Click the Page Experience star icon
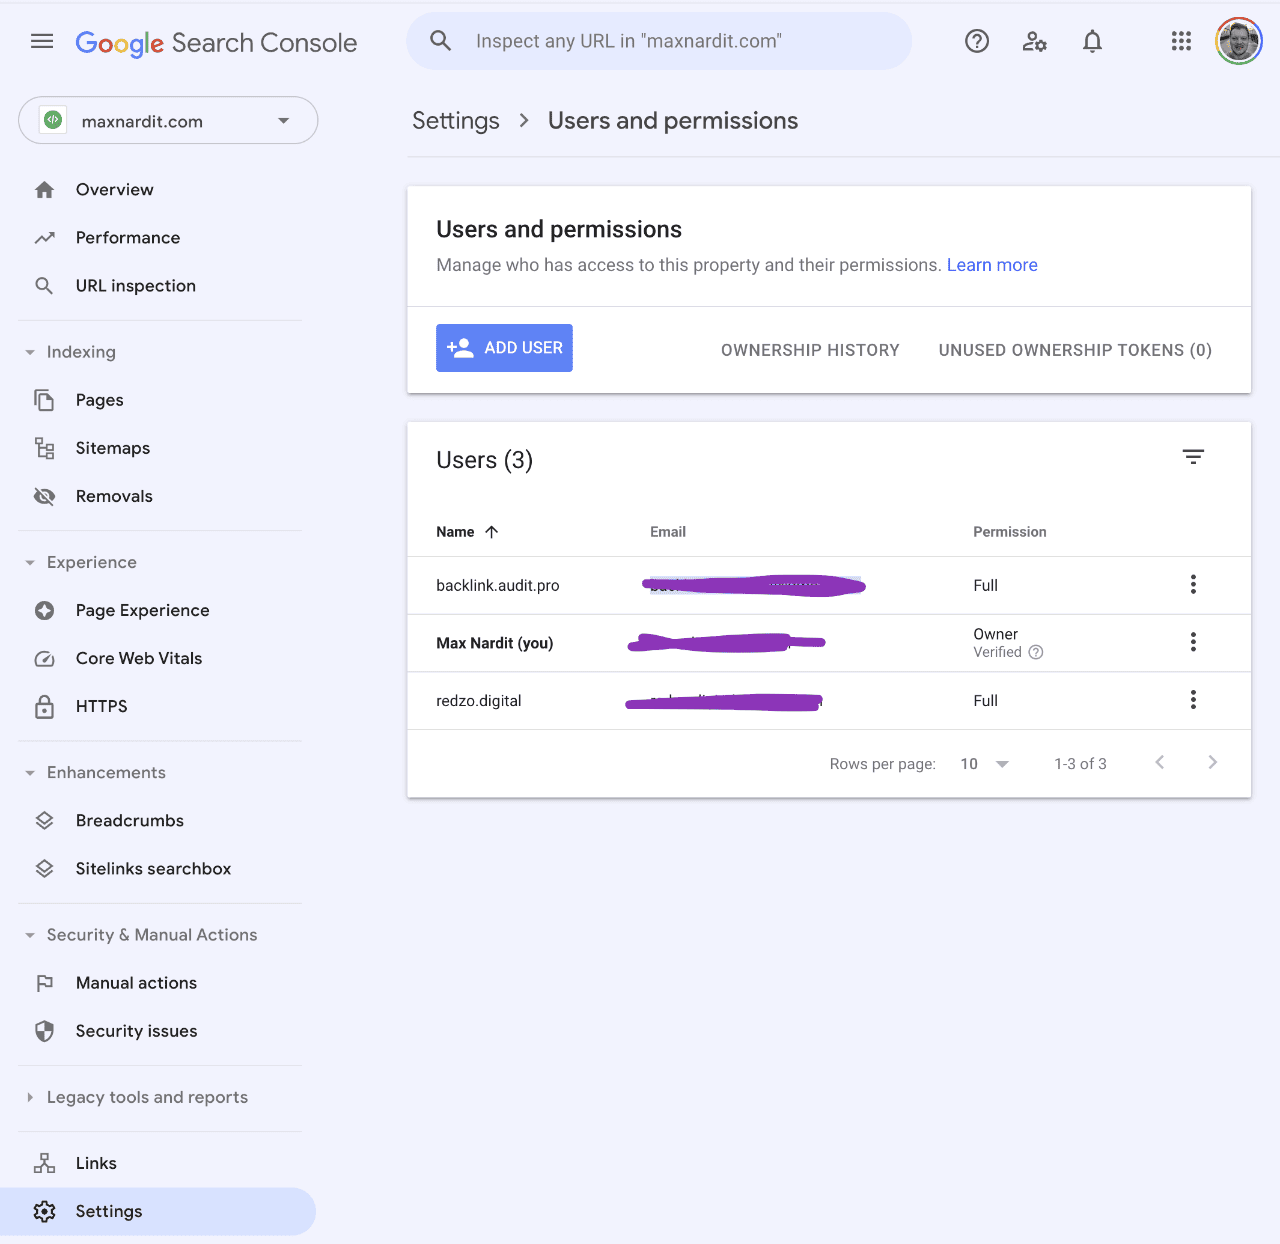 point(44,610)
